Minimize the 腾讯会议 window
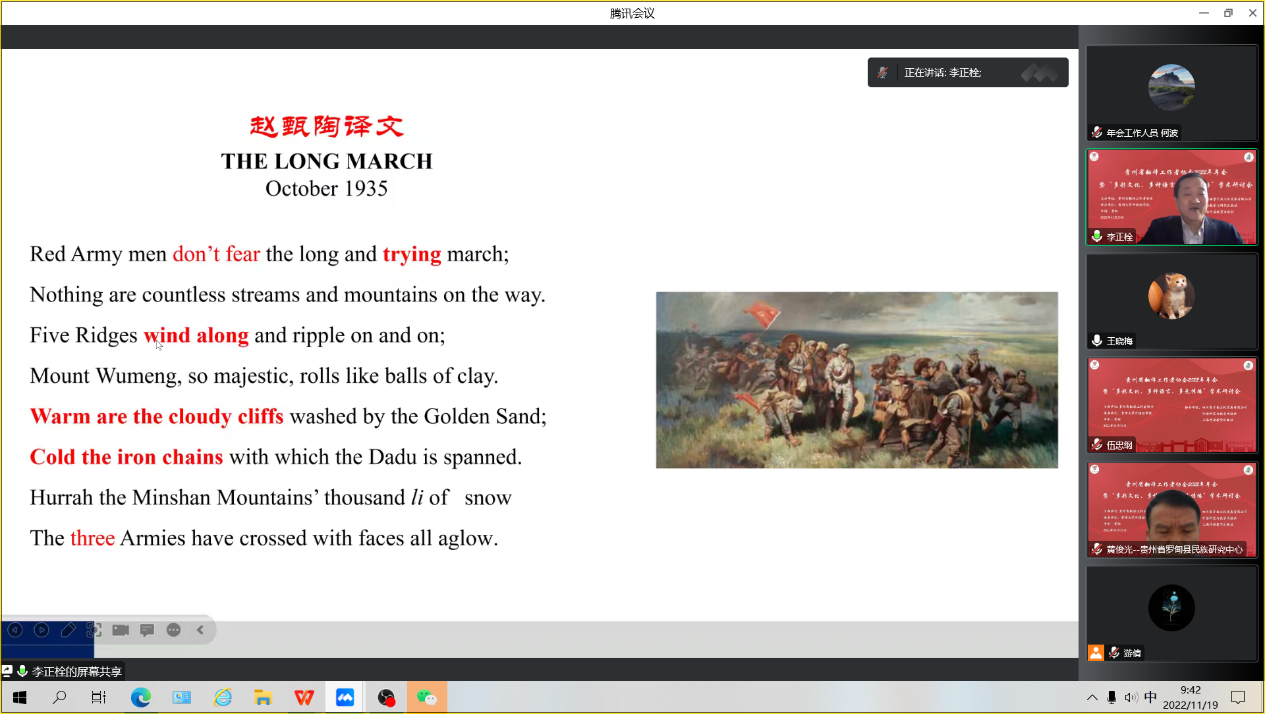Screen dimensions: 1265x714 click(1204, 13)
